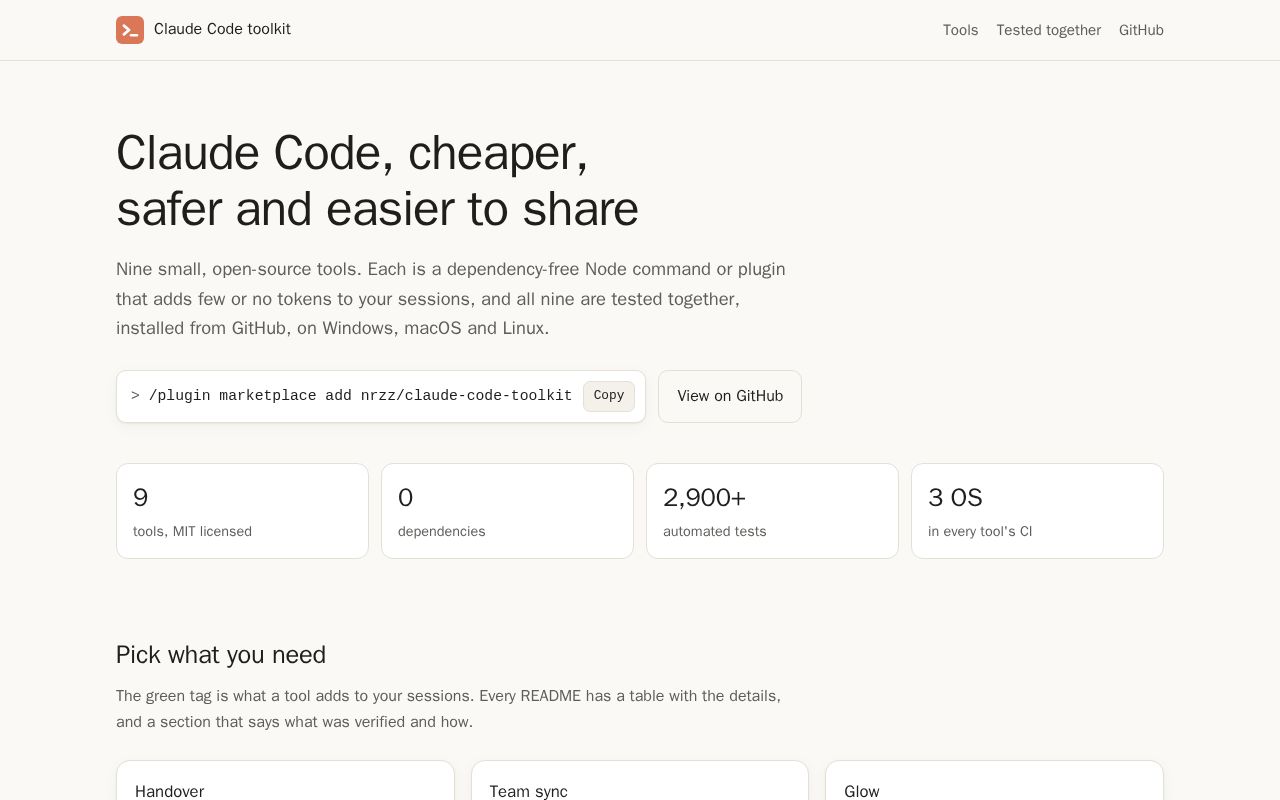Viewport: 1280px width, 800px height.
Task: Open the Claude Code toolkit home link
Action: 203,30
